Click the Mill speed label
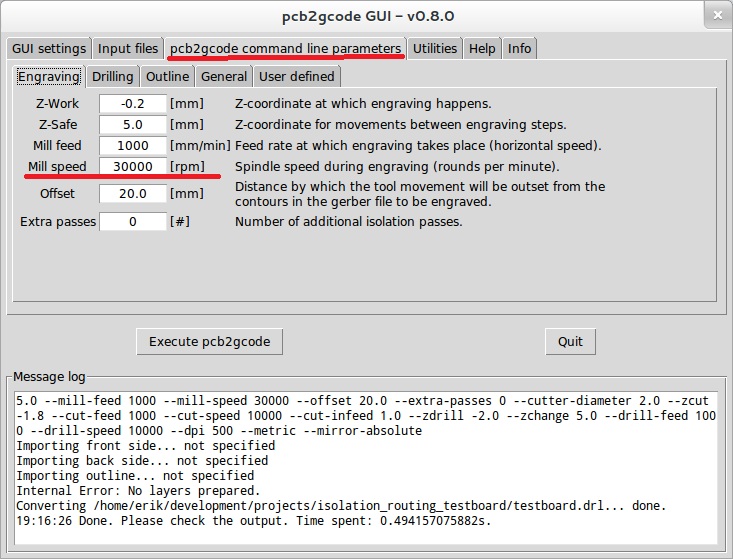The image size is (733, 559). (57, 167)
